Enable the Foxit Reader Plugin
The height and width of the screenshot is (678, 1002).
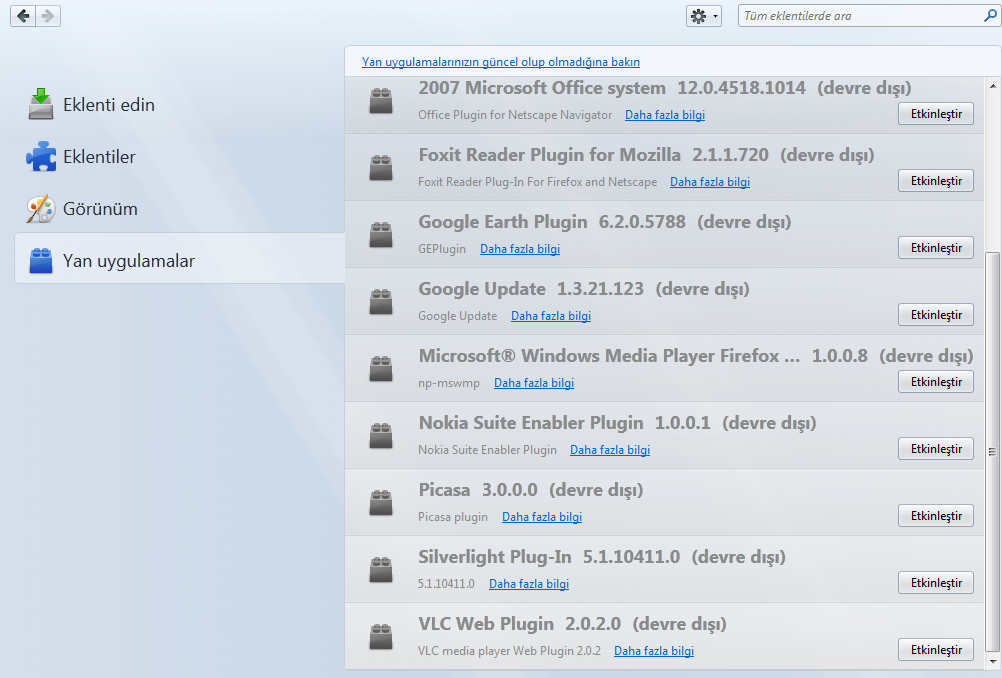tap(936, 181)
